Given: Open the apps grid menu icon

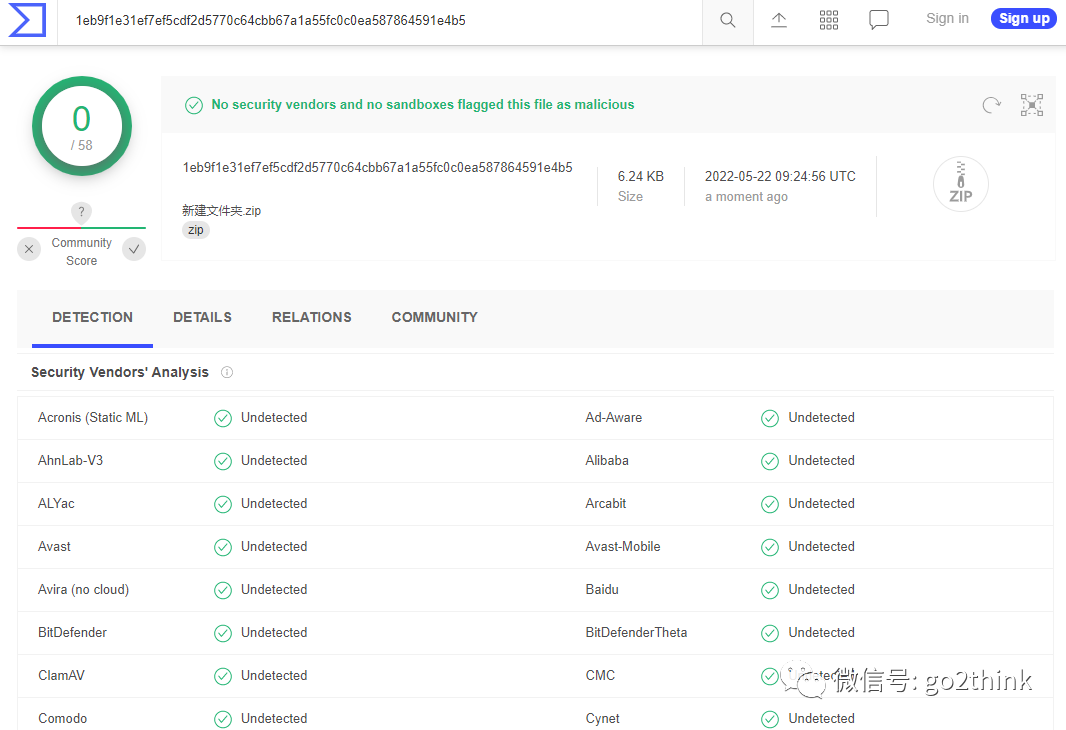Looking at the screenshot, I should (829, 20).
